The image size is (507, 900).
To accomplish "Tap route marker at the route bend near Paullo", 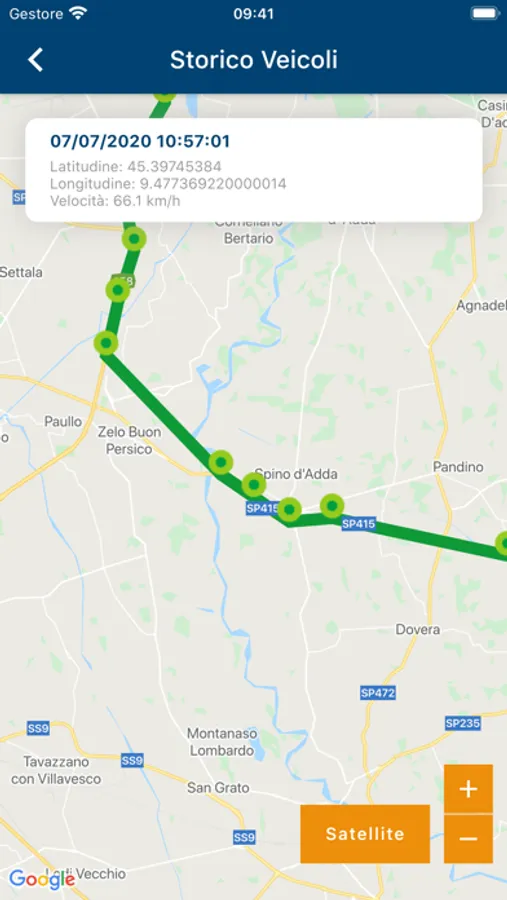I will click(x=106, y=343).
